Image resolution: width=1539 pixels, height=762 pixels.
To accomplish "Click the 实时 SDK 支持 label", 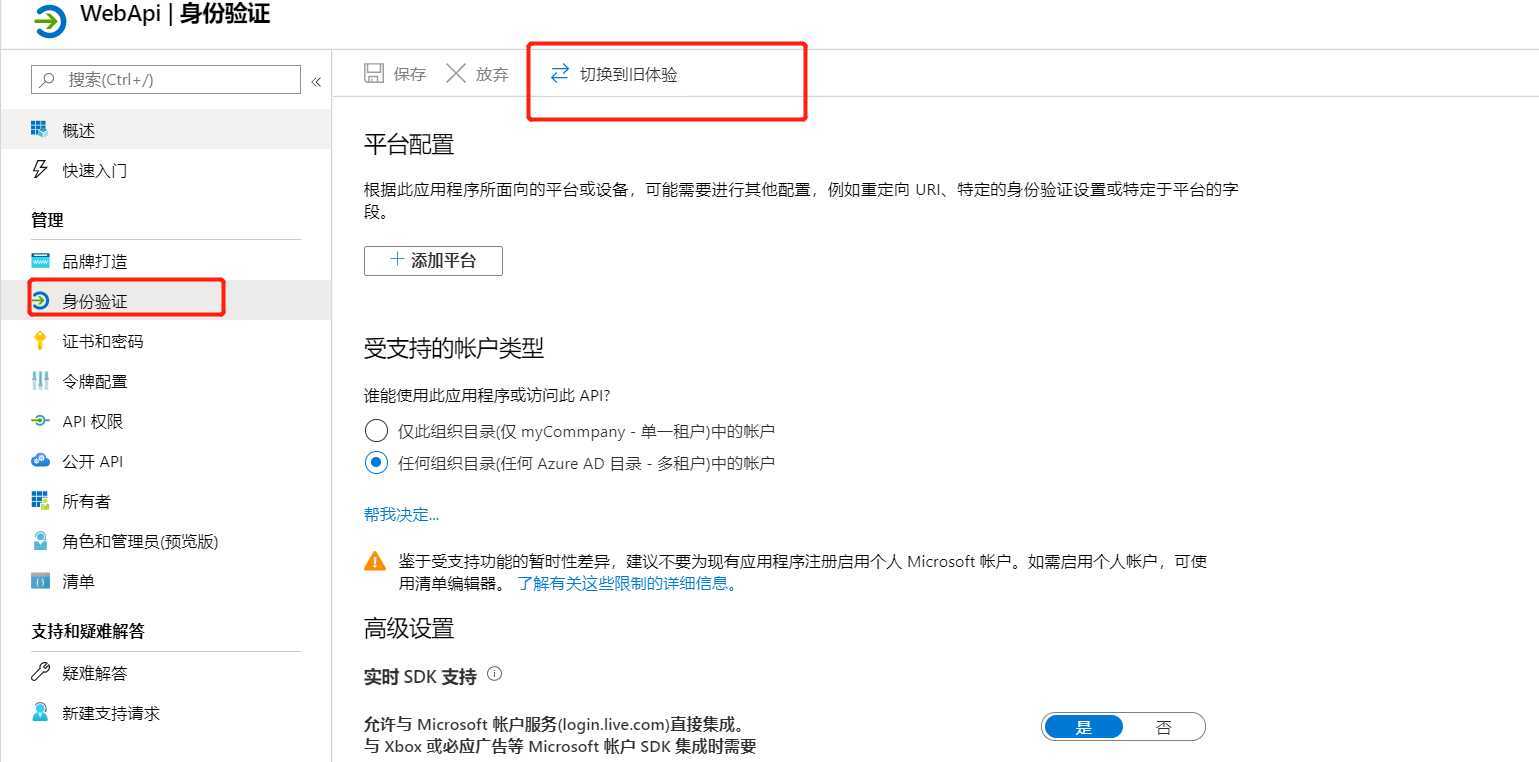I will (420, 676).
